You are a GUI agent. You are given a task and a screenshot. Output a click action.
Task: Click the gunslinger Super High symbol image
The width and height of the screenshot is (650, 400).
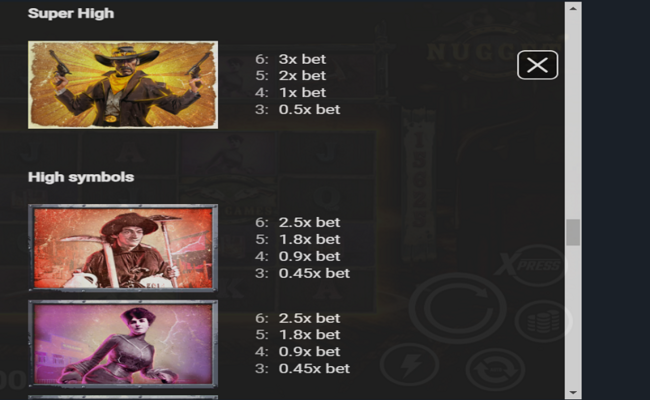(x=123, y=85)
